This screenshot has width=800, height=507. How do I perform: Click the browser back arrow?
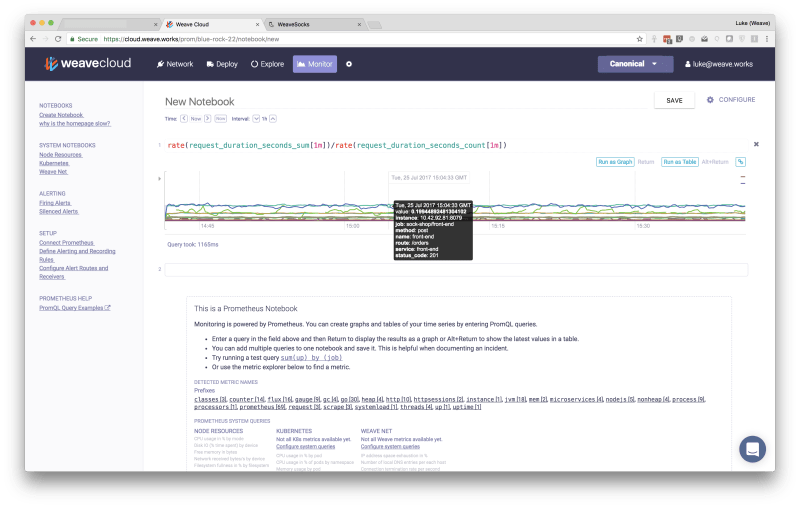tap(33, 39)
